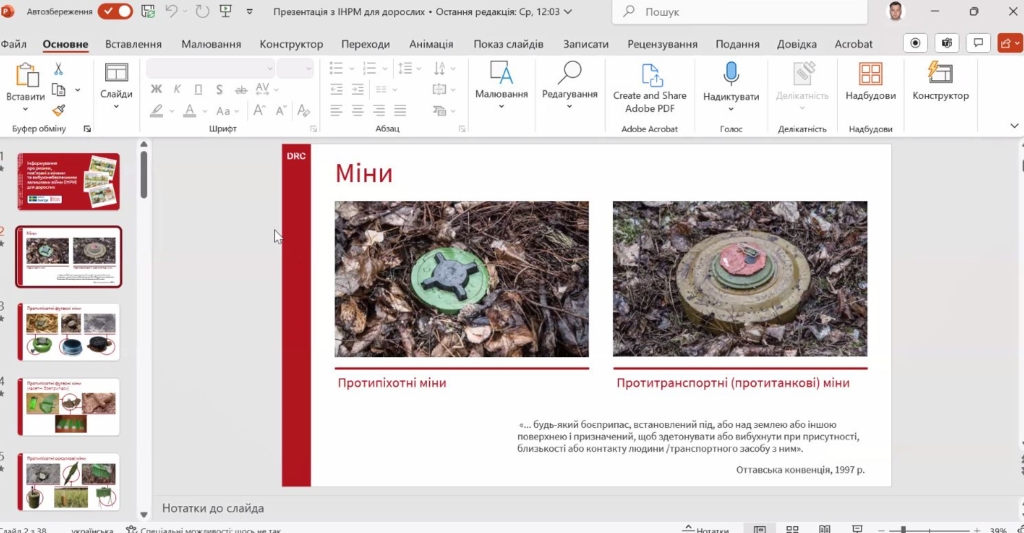Expand the Слайди dropdown
The width and height of the screenshot is (1024, 533).
[116, 107]
